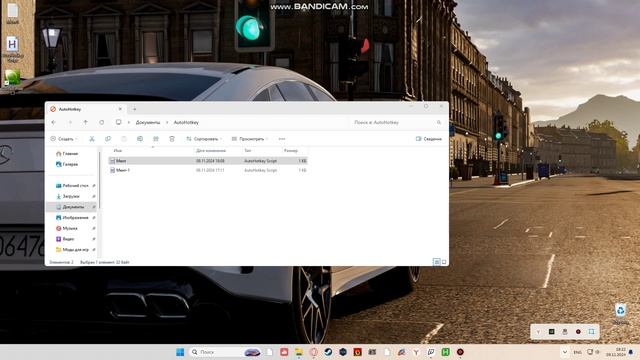Open the green ball shortcut on desktop
640x360 pixels.
[12, 78]
